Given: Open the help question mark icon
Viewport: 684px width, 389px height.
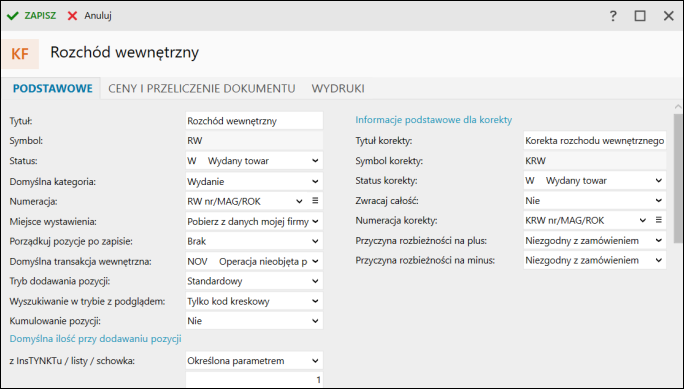Looking at the screenshot, I should [x=613, y=16].
